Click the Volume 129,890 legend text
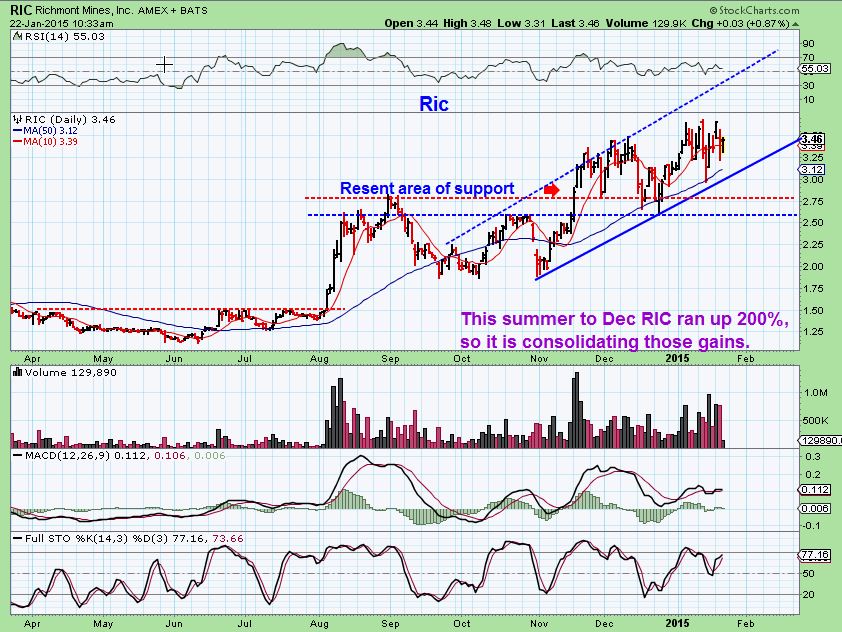Viewport: 842px width, 632px height. pos(70,372)
